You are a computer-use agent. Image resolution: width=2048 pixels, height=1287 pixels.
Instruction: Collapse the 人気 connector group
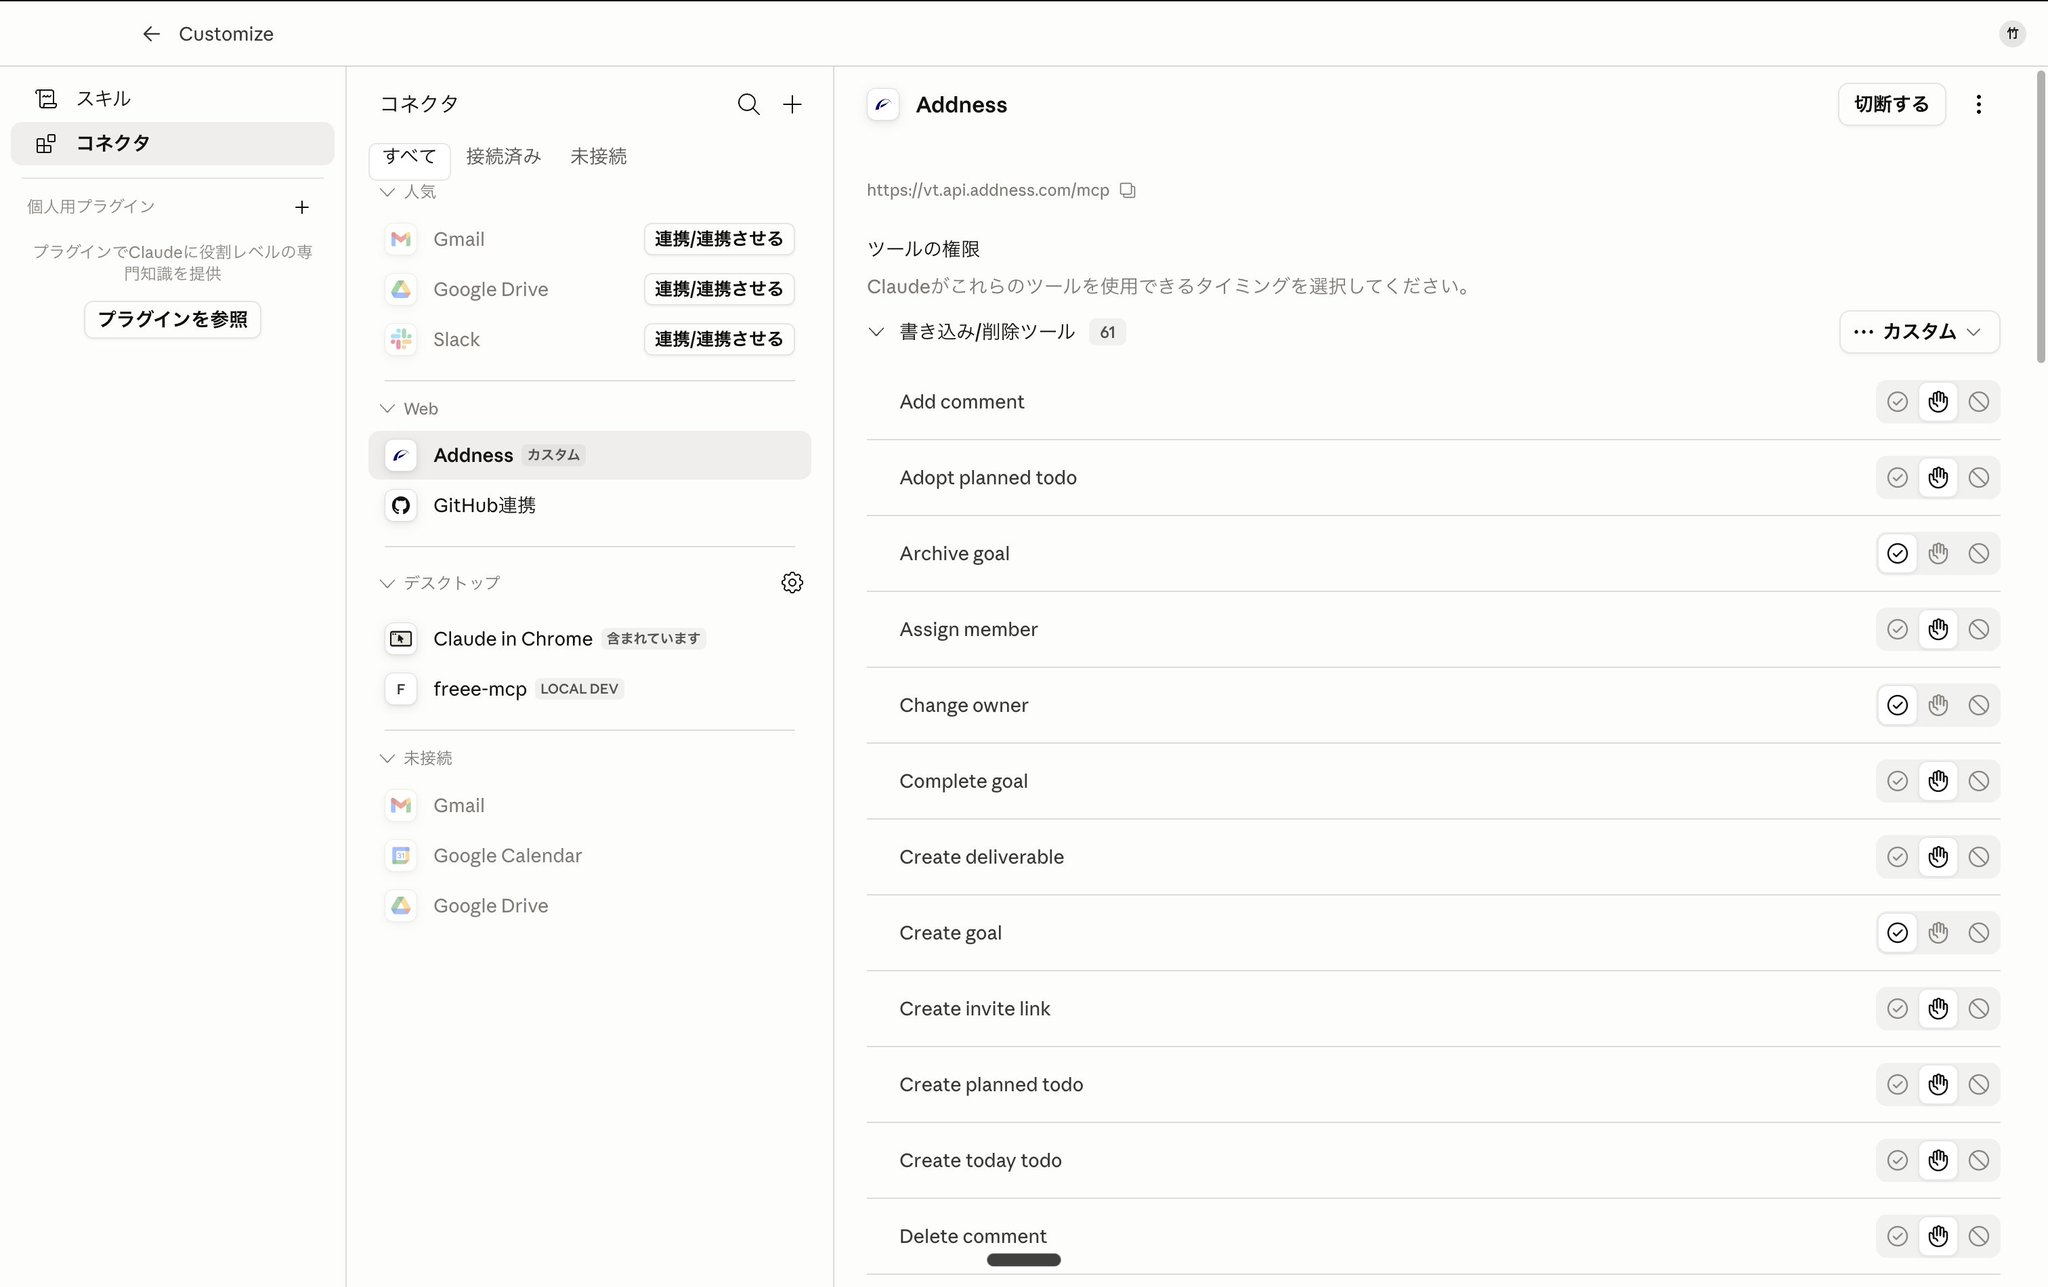click(x=387, y=192)
